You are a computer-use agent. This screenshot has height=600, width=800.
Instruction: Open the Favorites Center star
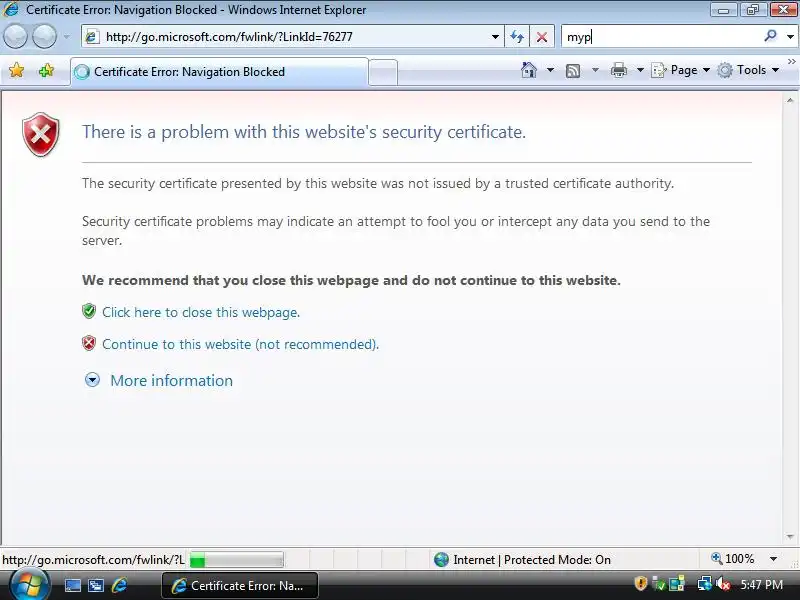pos(16,70)
